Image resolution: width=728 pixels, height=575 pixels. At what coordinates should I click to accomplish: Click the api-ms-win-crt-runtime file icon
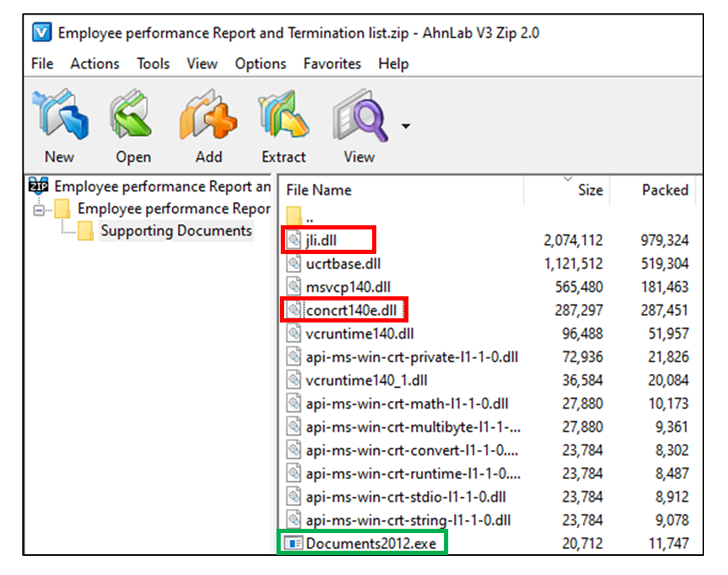coord(293,472)
